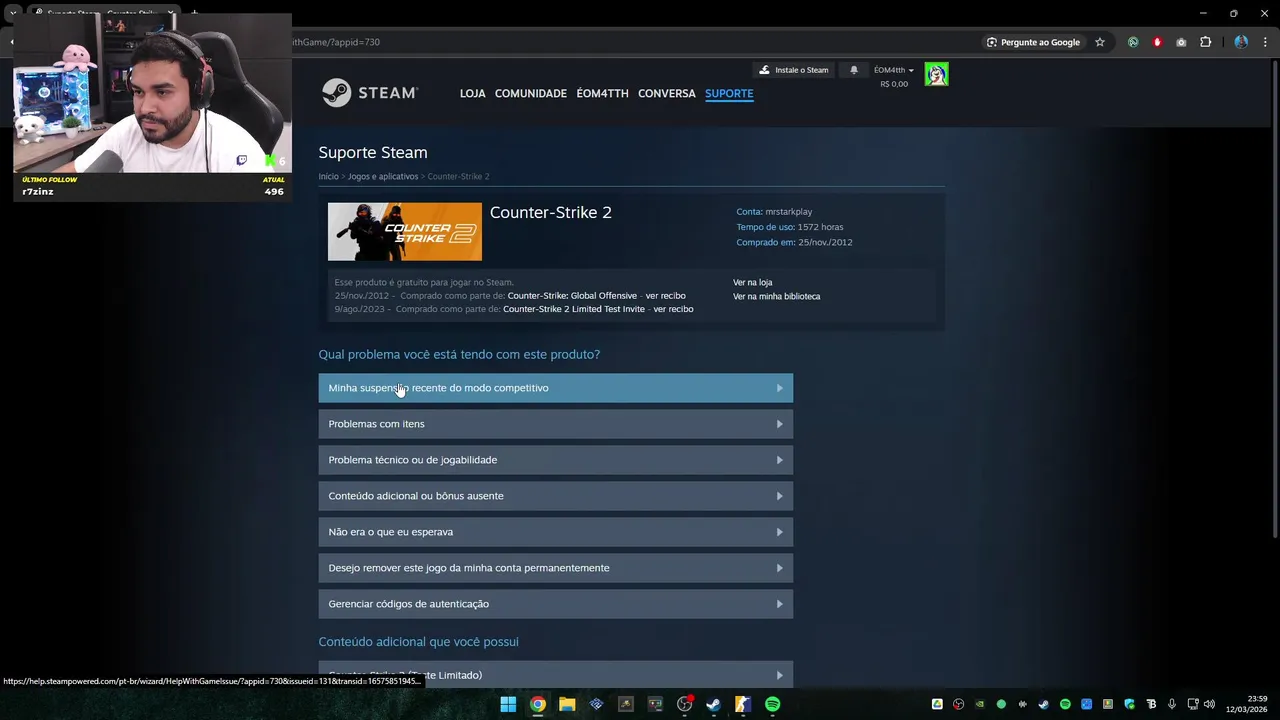
Task: Open the SUPORTE menu item
Action: 729,93
